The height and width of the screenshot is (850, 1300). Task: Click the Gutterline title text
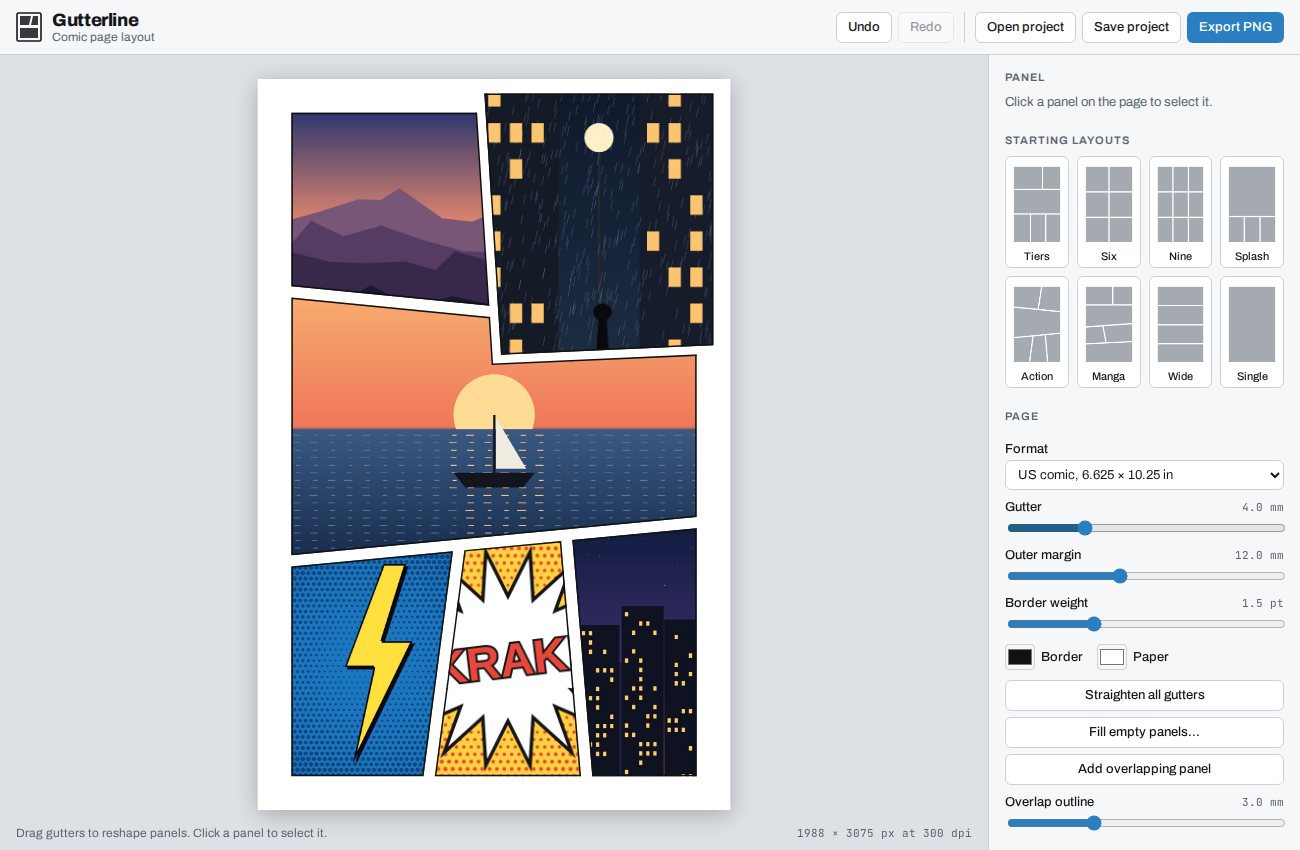tap(95, 20)
